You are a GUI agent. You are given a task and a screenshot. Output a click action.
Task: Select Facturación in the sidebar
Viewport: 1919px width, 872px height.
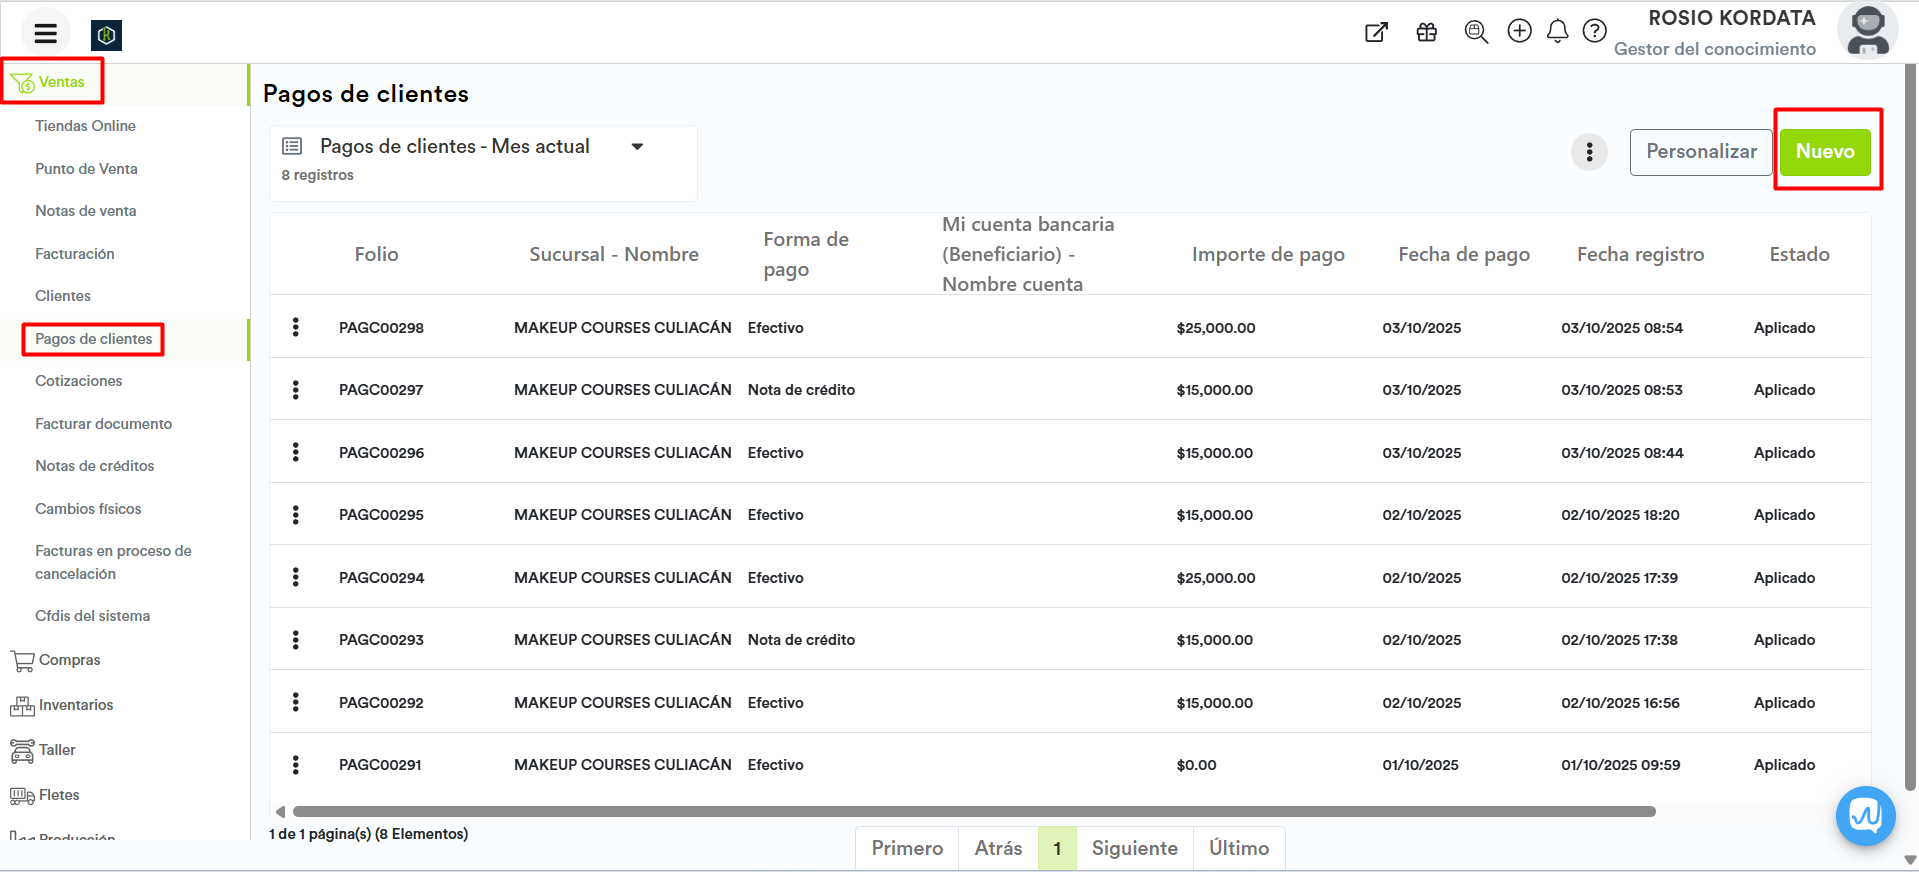point(75,254)
